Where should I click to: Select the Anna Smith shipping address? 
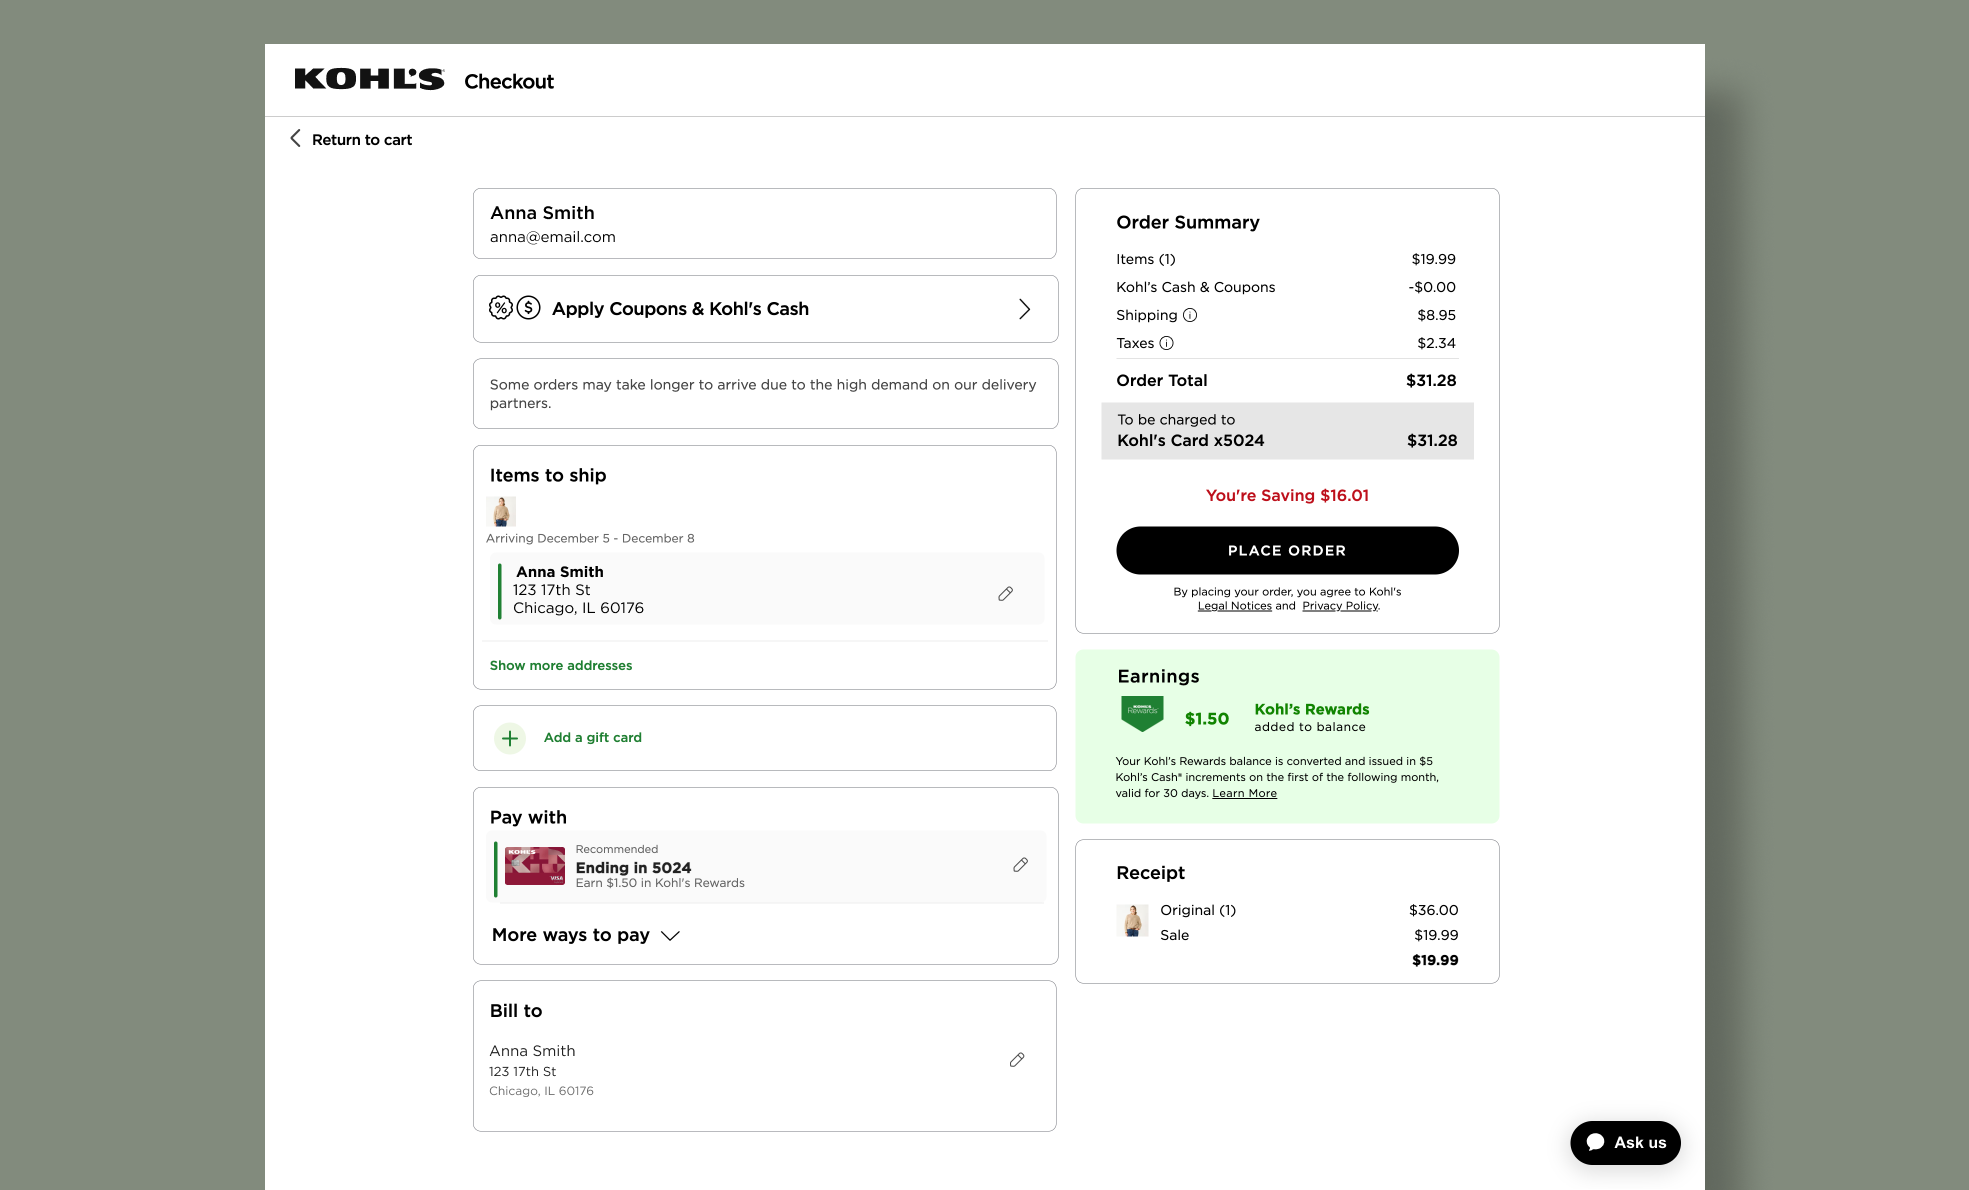[x=765, y=590]
